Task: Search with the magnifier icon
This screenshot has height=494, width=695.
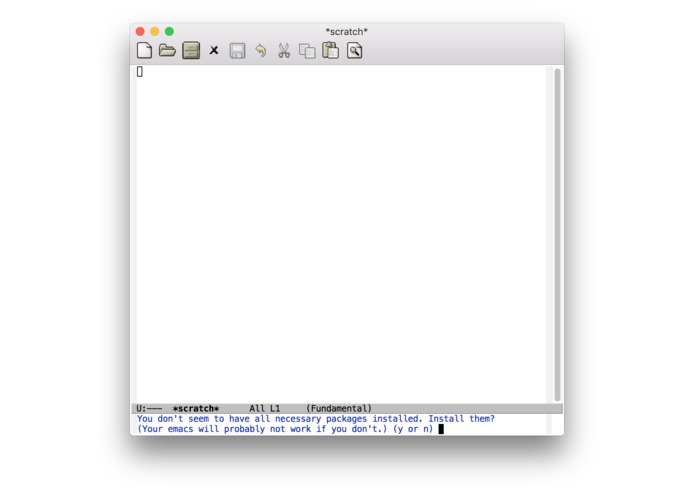Action: (x=354, y=51)
